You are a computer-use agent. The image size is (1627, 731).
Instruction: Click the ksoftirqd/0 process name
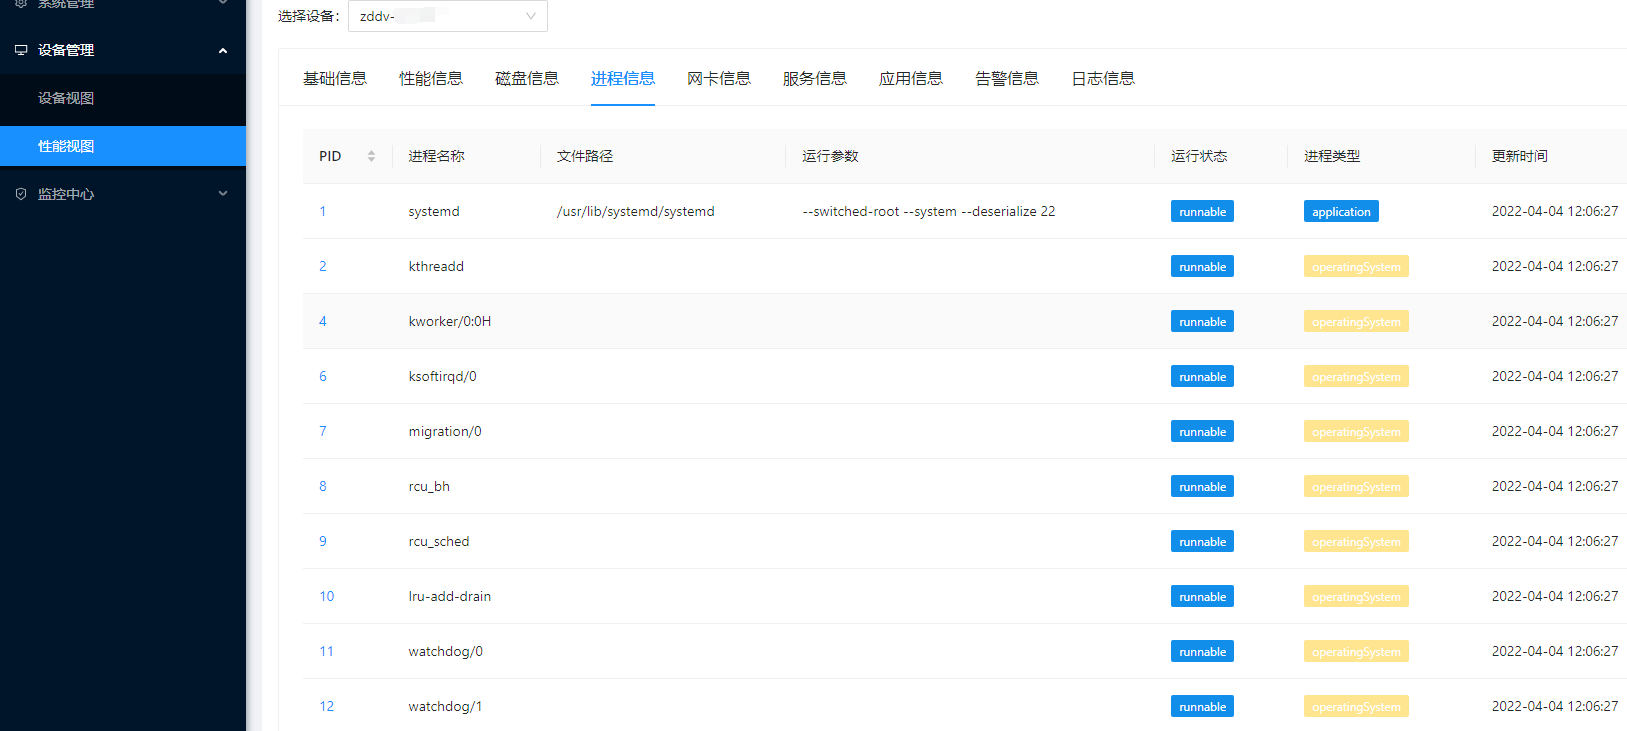click(x=442, y=376)
